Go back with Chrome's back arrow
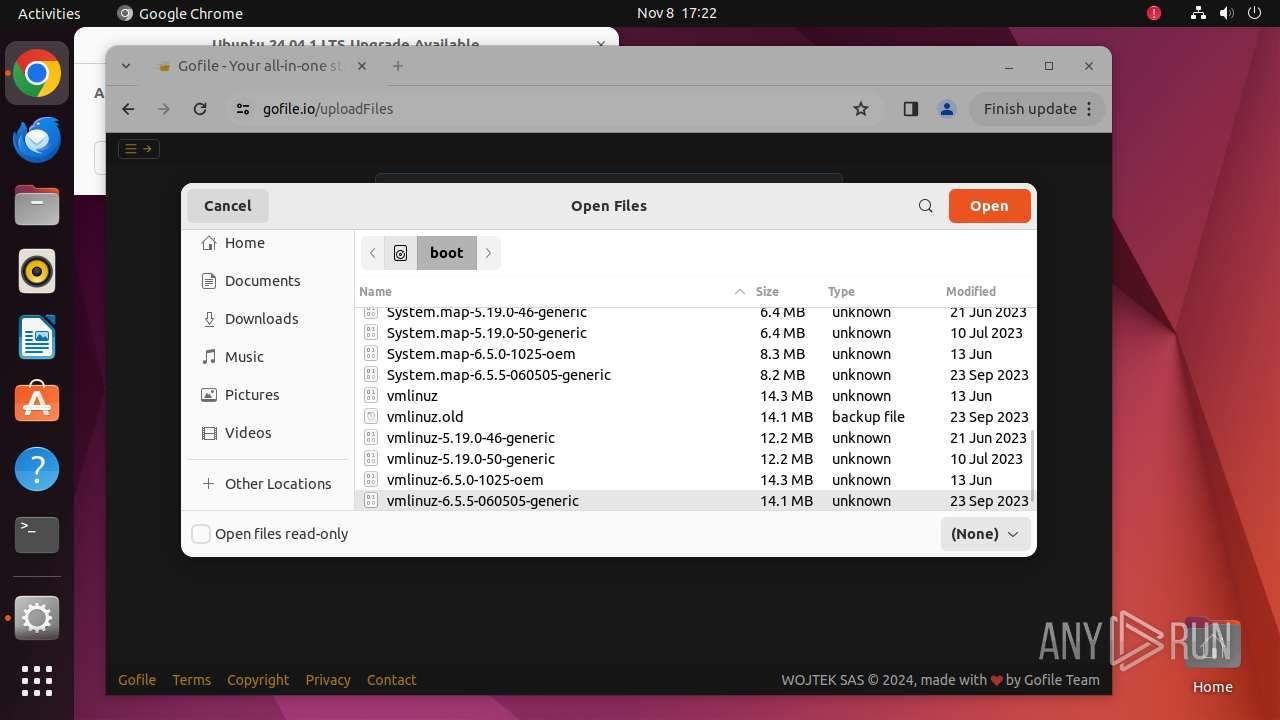 128,109
